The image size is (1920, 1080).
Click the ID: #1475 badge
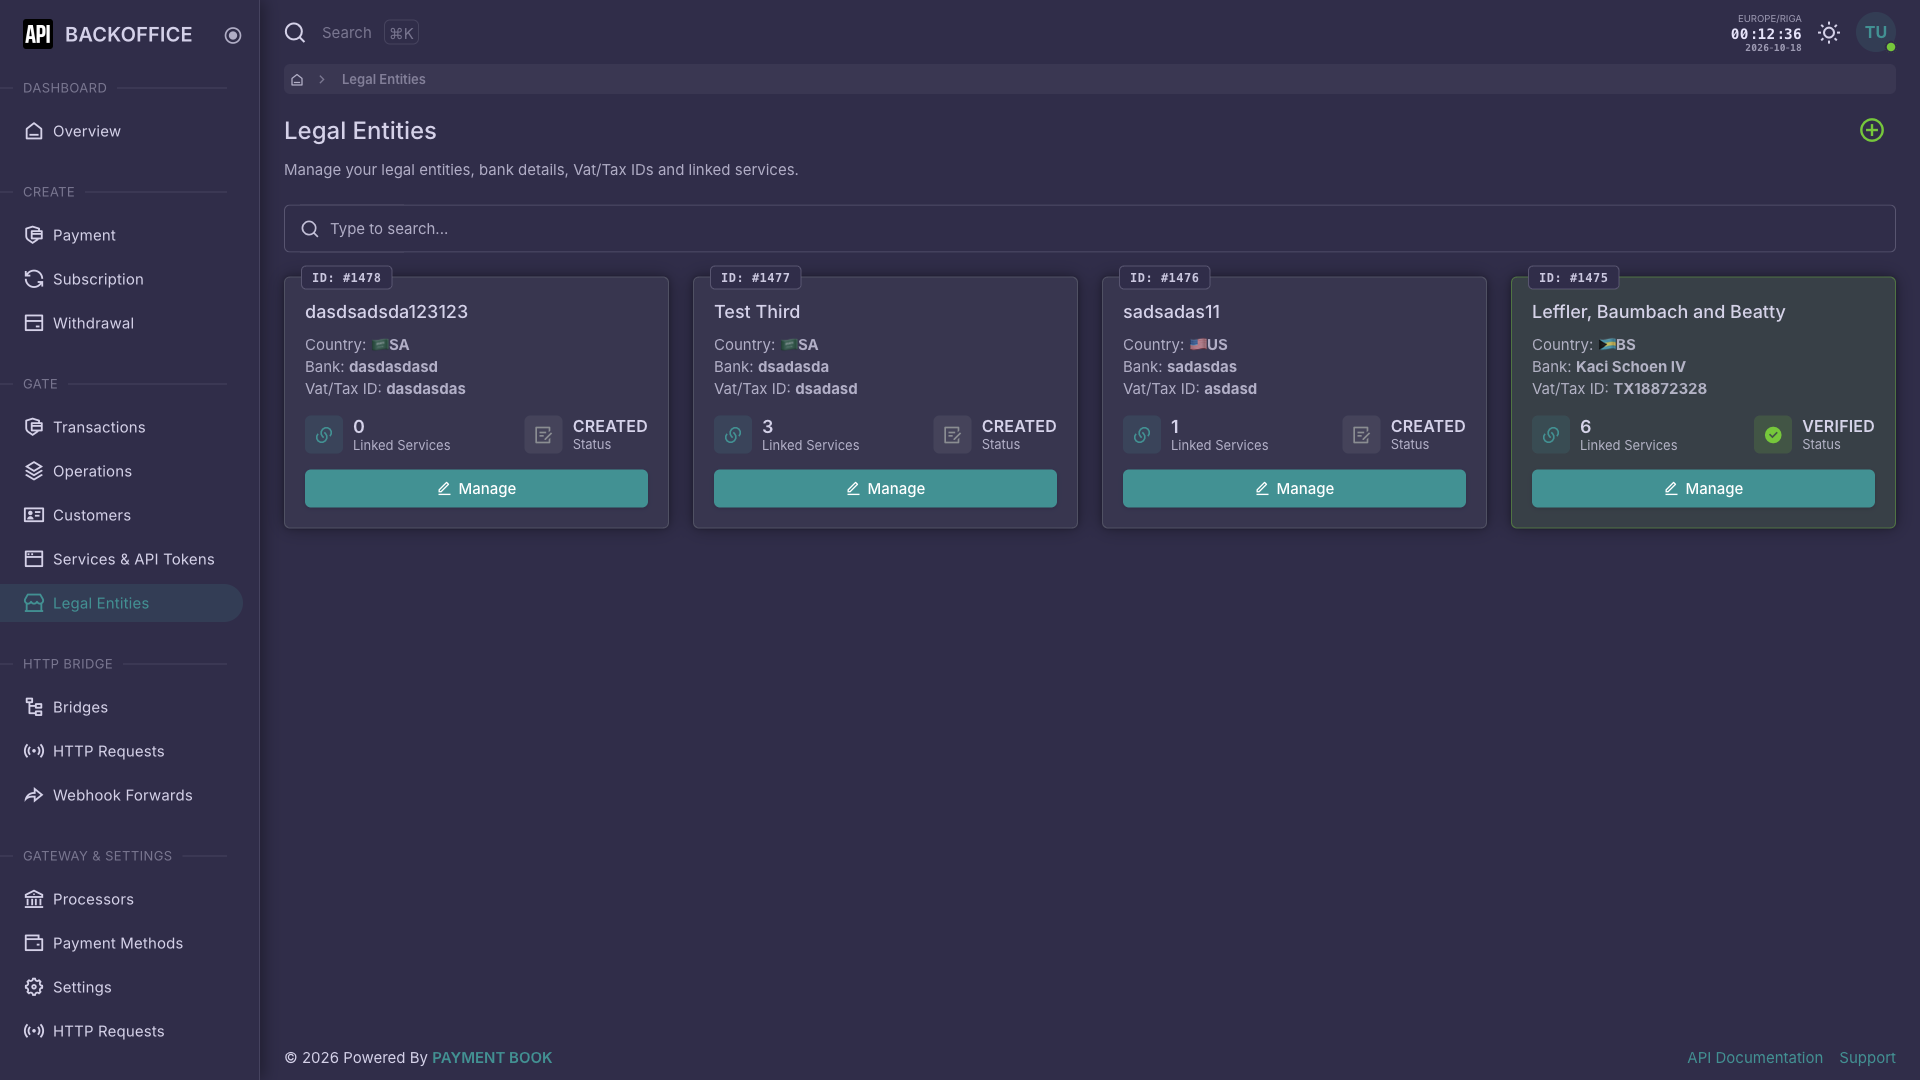[1573, 278]
